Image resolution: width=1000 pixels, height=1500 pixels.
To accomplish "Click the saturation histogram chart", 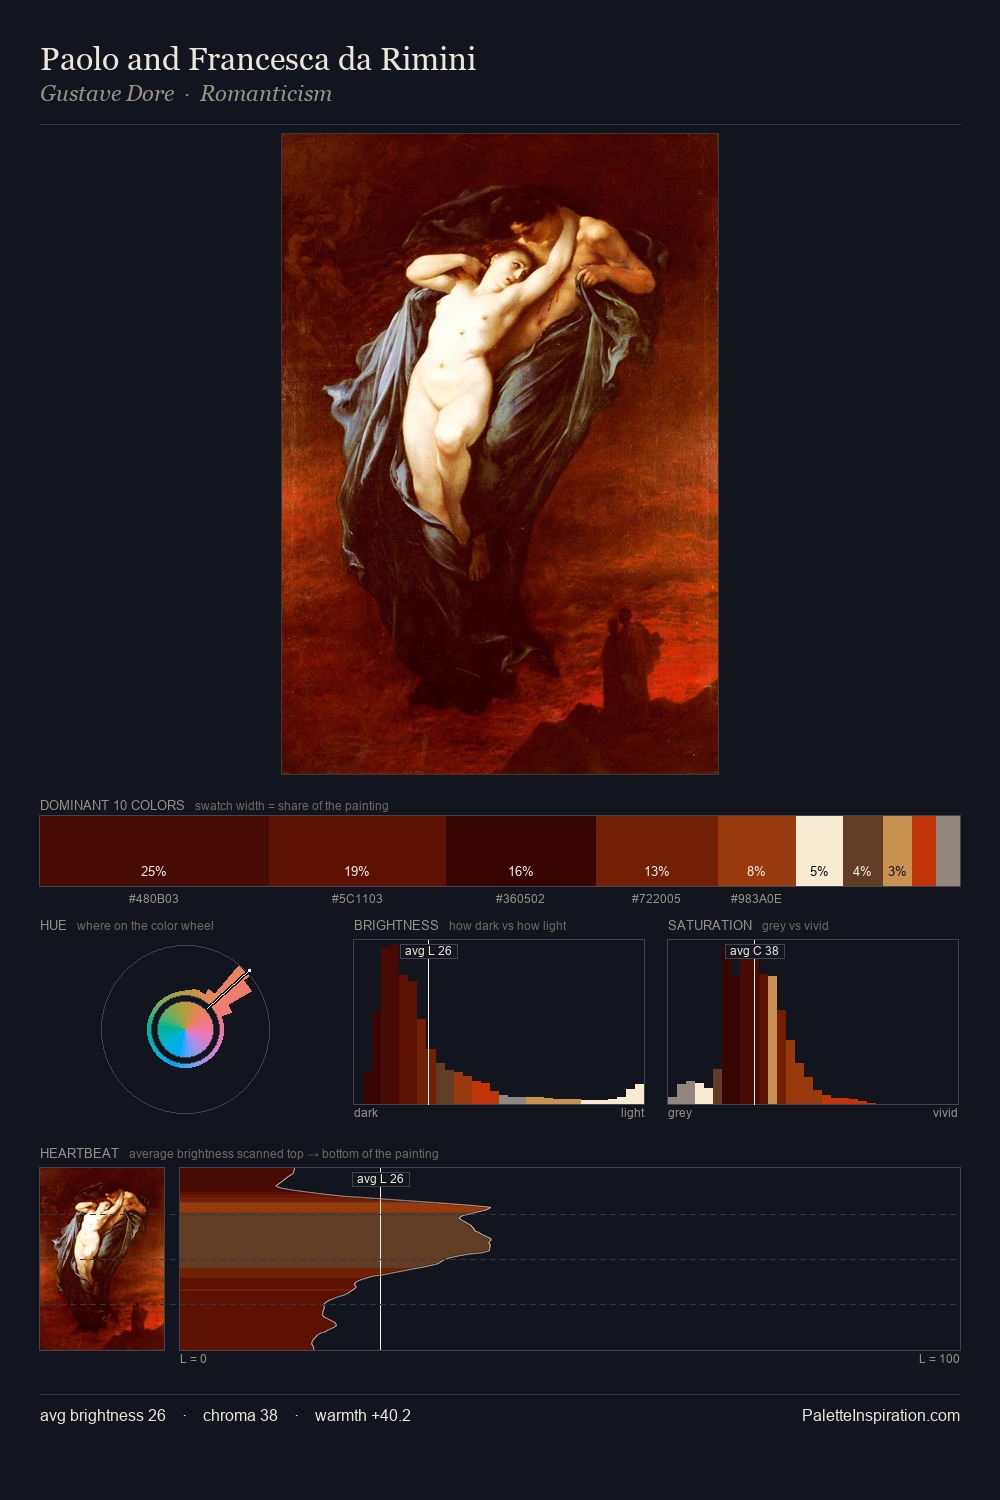I will [x=813, y=1022].
